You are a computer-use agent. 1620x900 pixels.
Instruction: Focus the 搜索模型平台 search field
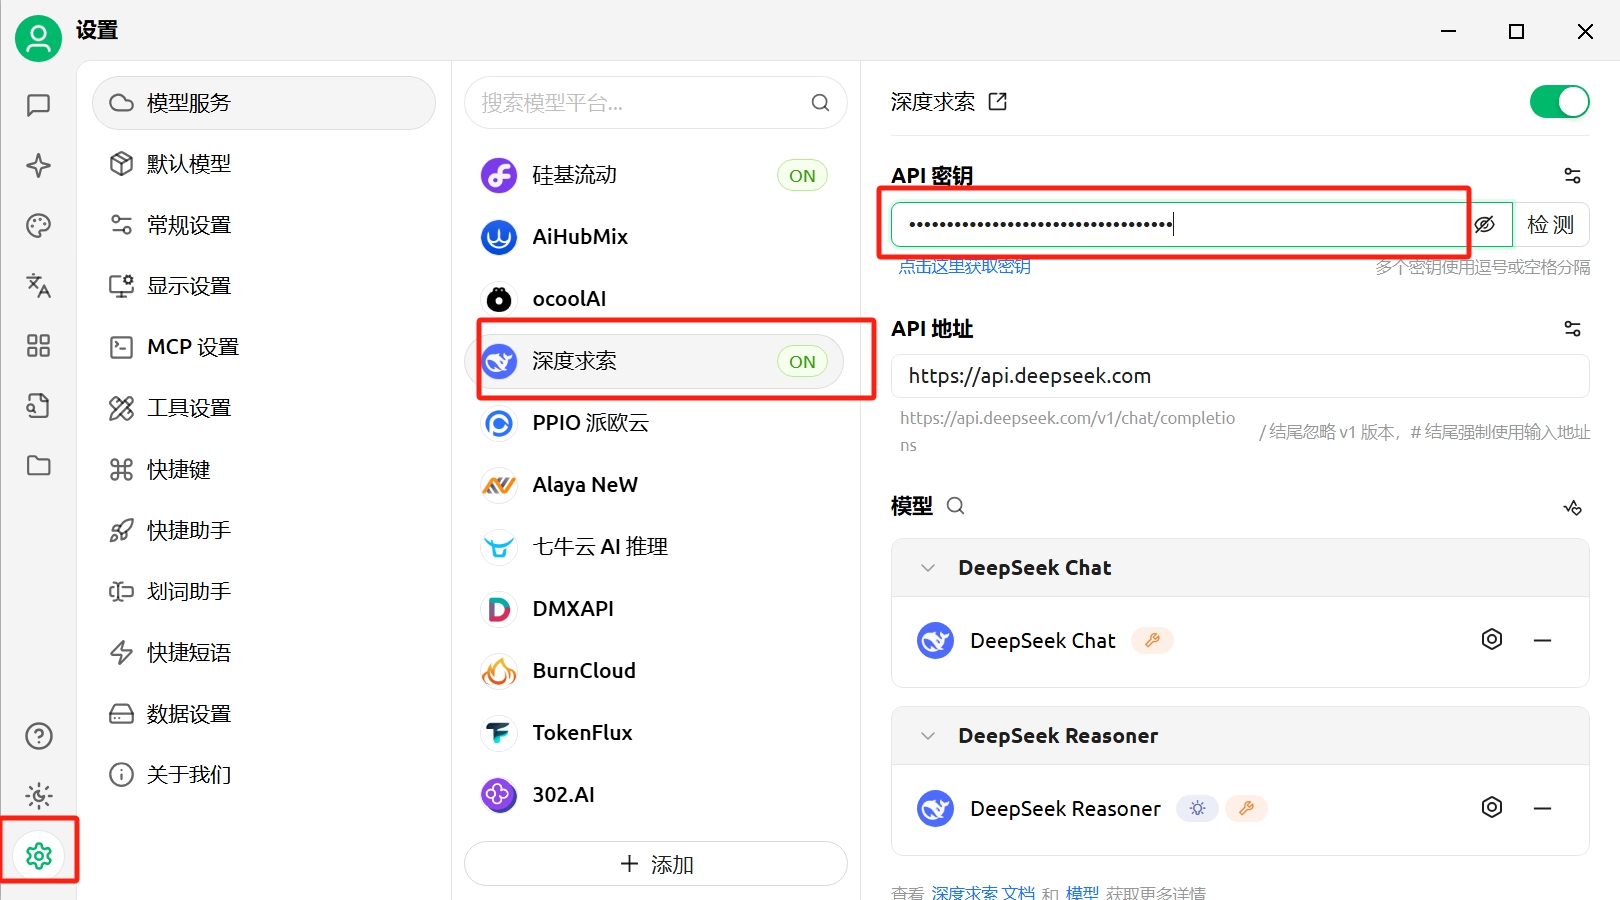(x=656, y=102)
